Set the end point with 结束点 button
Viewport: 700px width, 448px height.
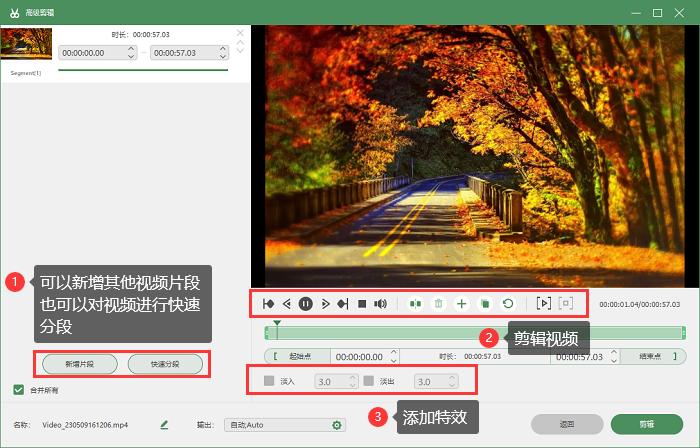click(x=654, y=356)
